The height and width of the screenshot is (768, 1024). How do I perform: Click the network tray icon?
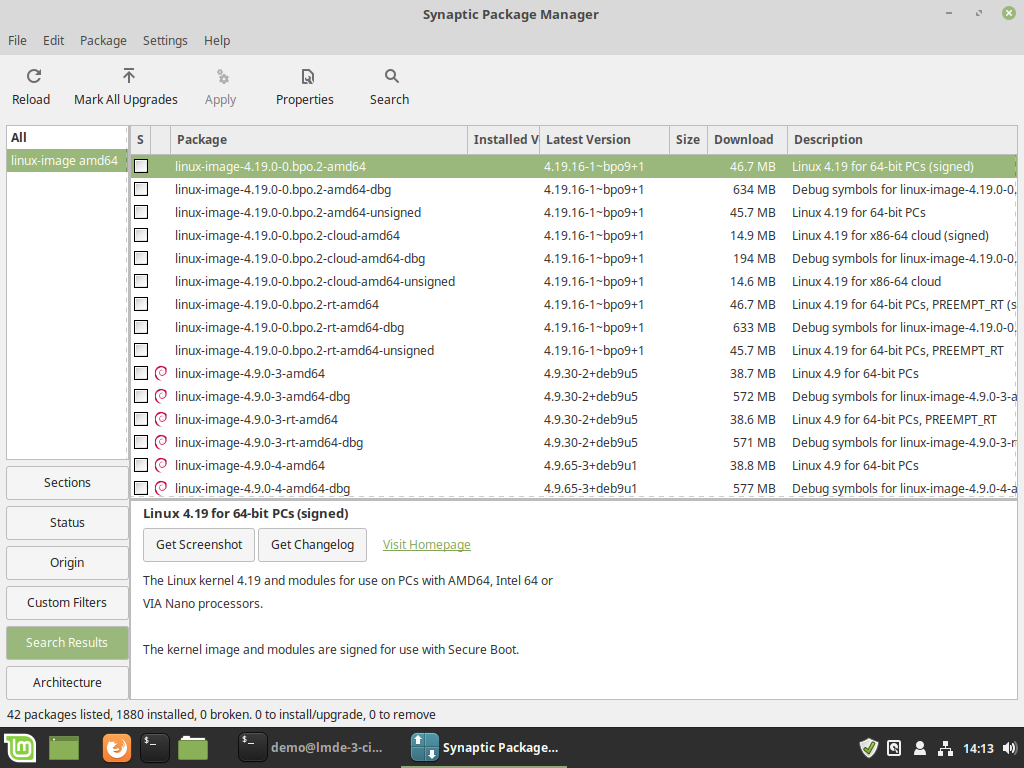tap(945, 748)
